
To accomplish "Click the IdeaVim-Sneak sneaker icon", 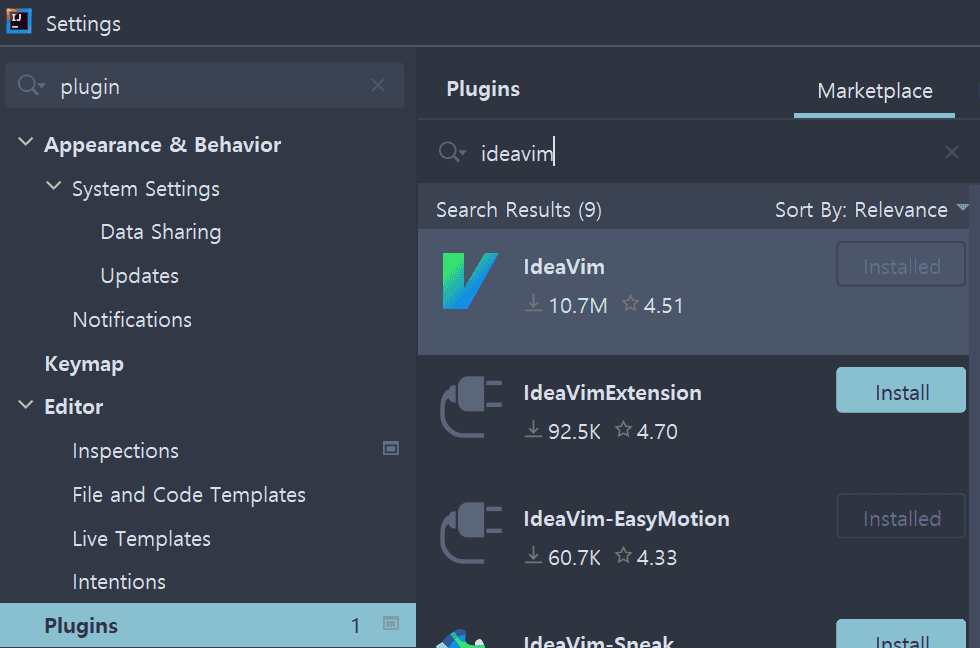I will [461, 639].
